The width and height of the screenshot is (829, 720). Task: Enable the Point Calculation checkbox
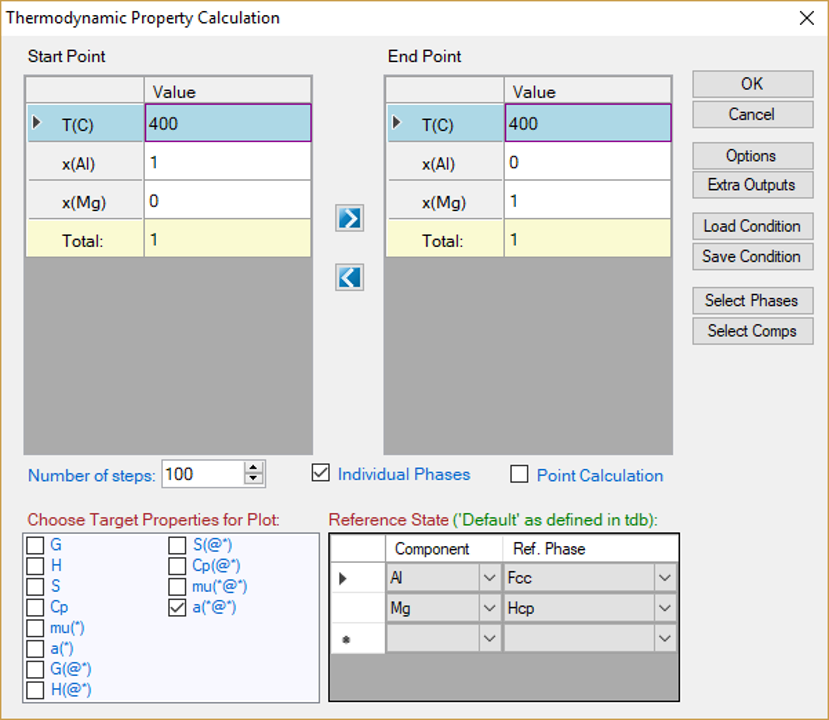click(519, 475)
